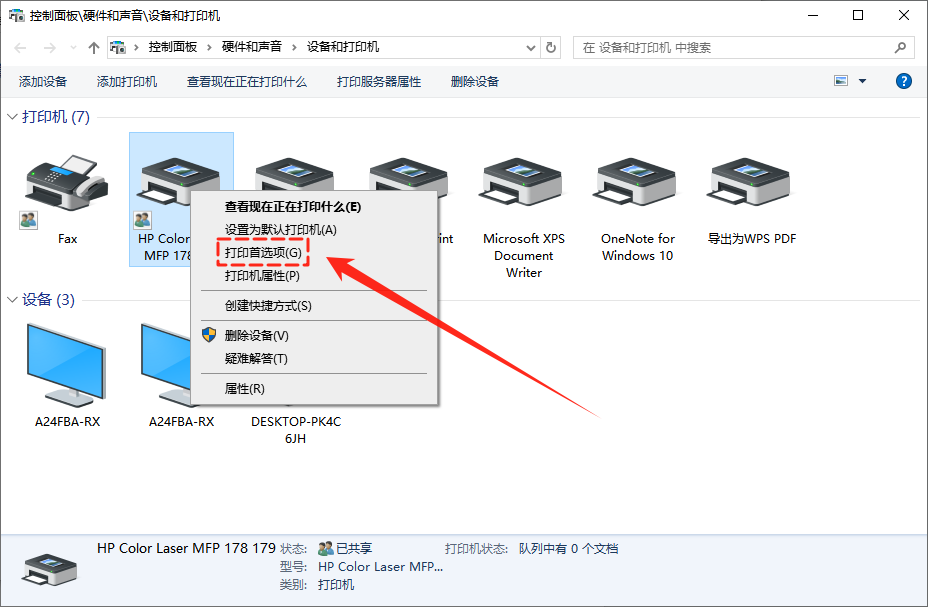This screenshot has height=607, width=928.
Task: Click 添加设备 in the toolbar
Action: 43,82
